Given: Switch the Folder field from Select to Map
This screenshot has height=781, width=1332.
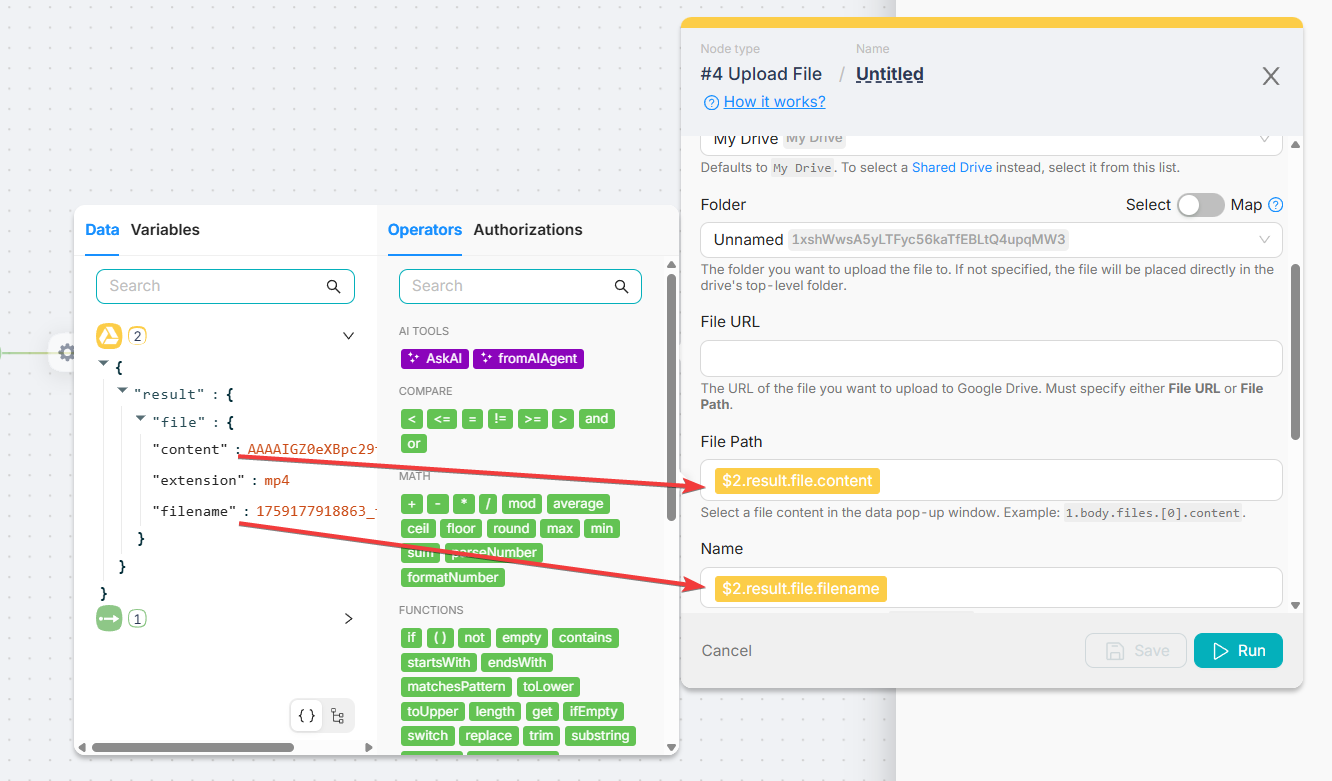Looking at the screenshot, I should (1200, 204).
